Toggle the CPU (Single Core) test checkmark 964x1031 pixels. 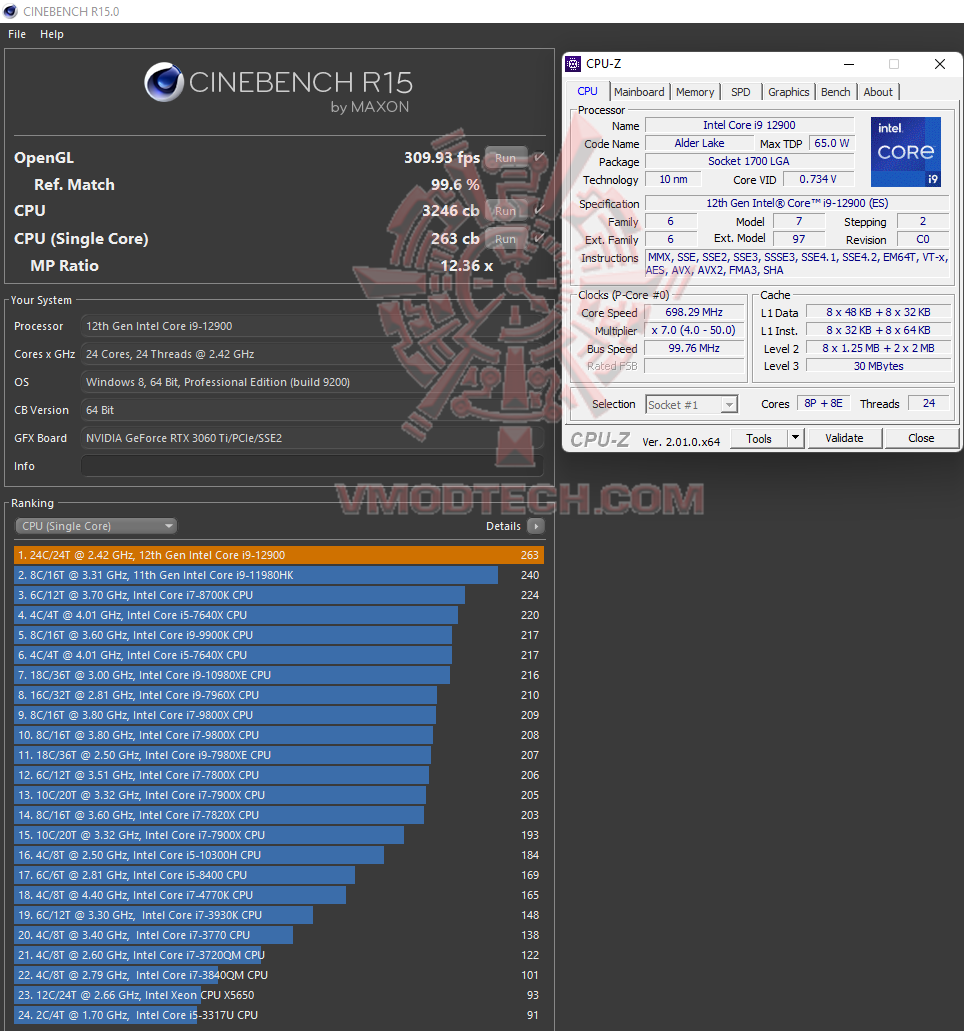click(539, 239)
